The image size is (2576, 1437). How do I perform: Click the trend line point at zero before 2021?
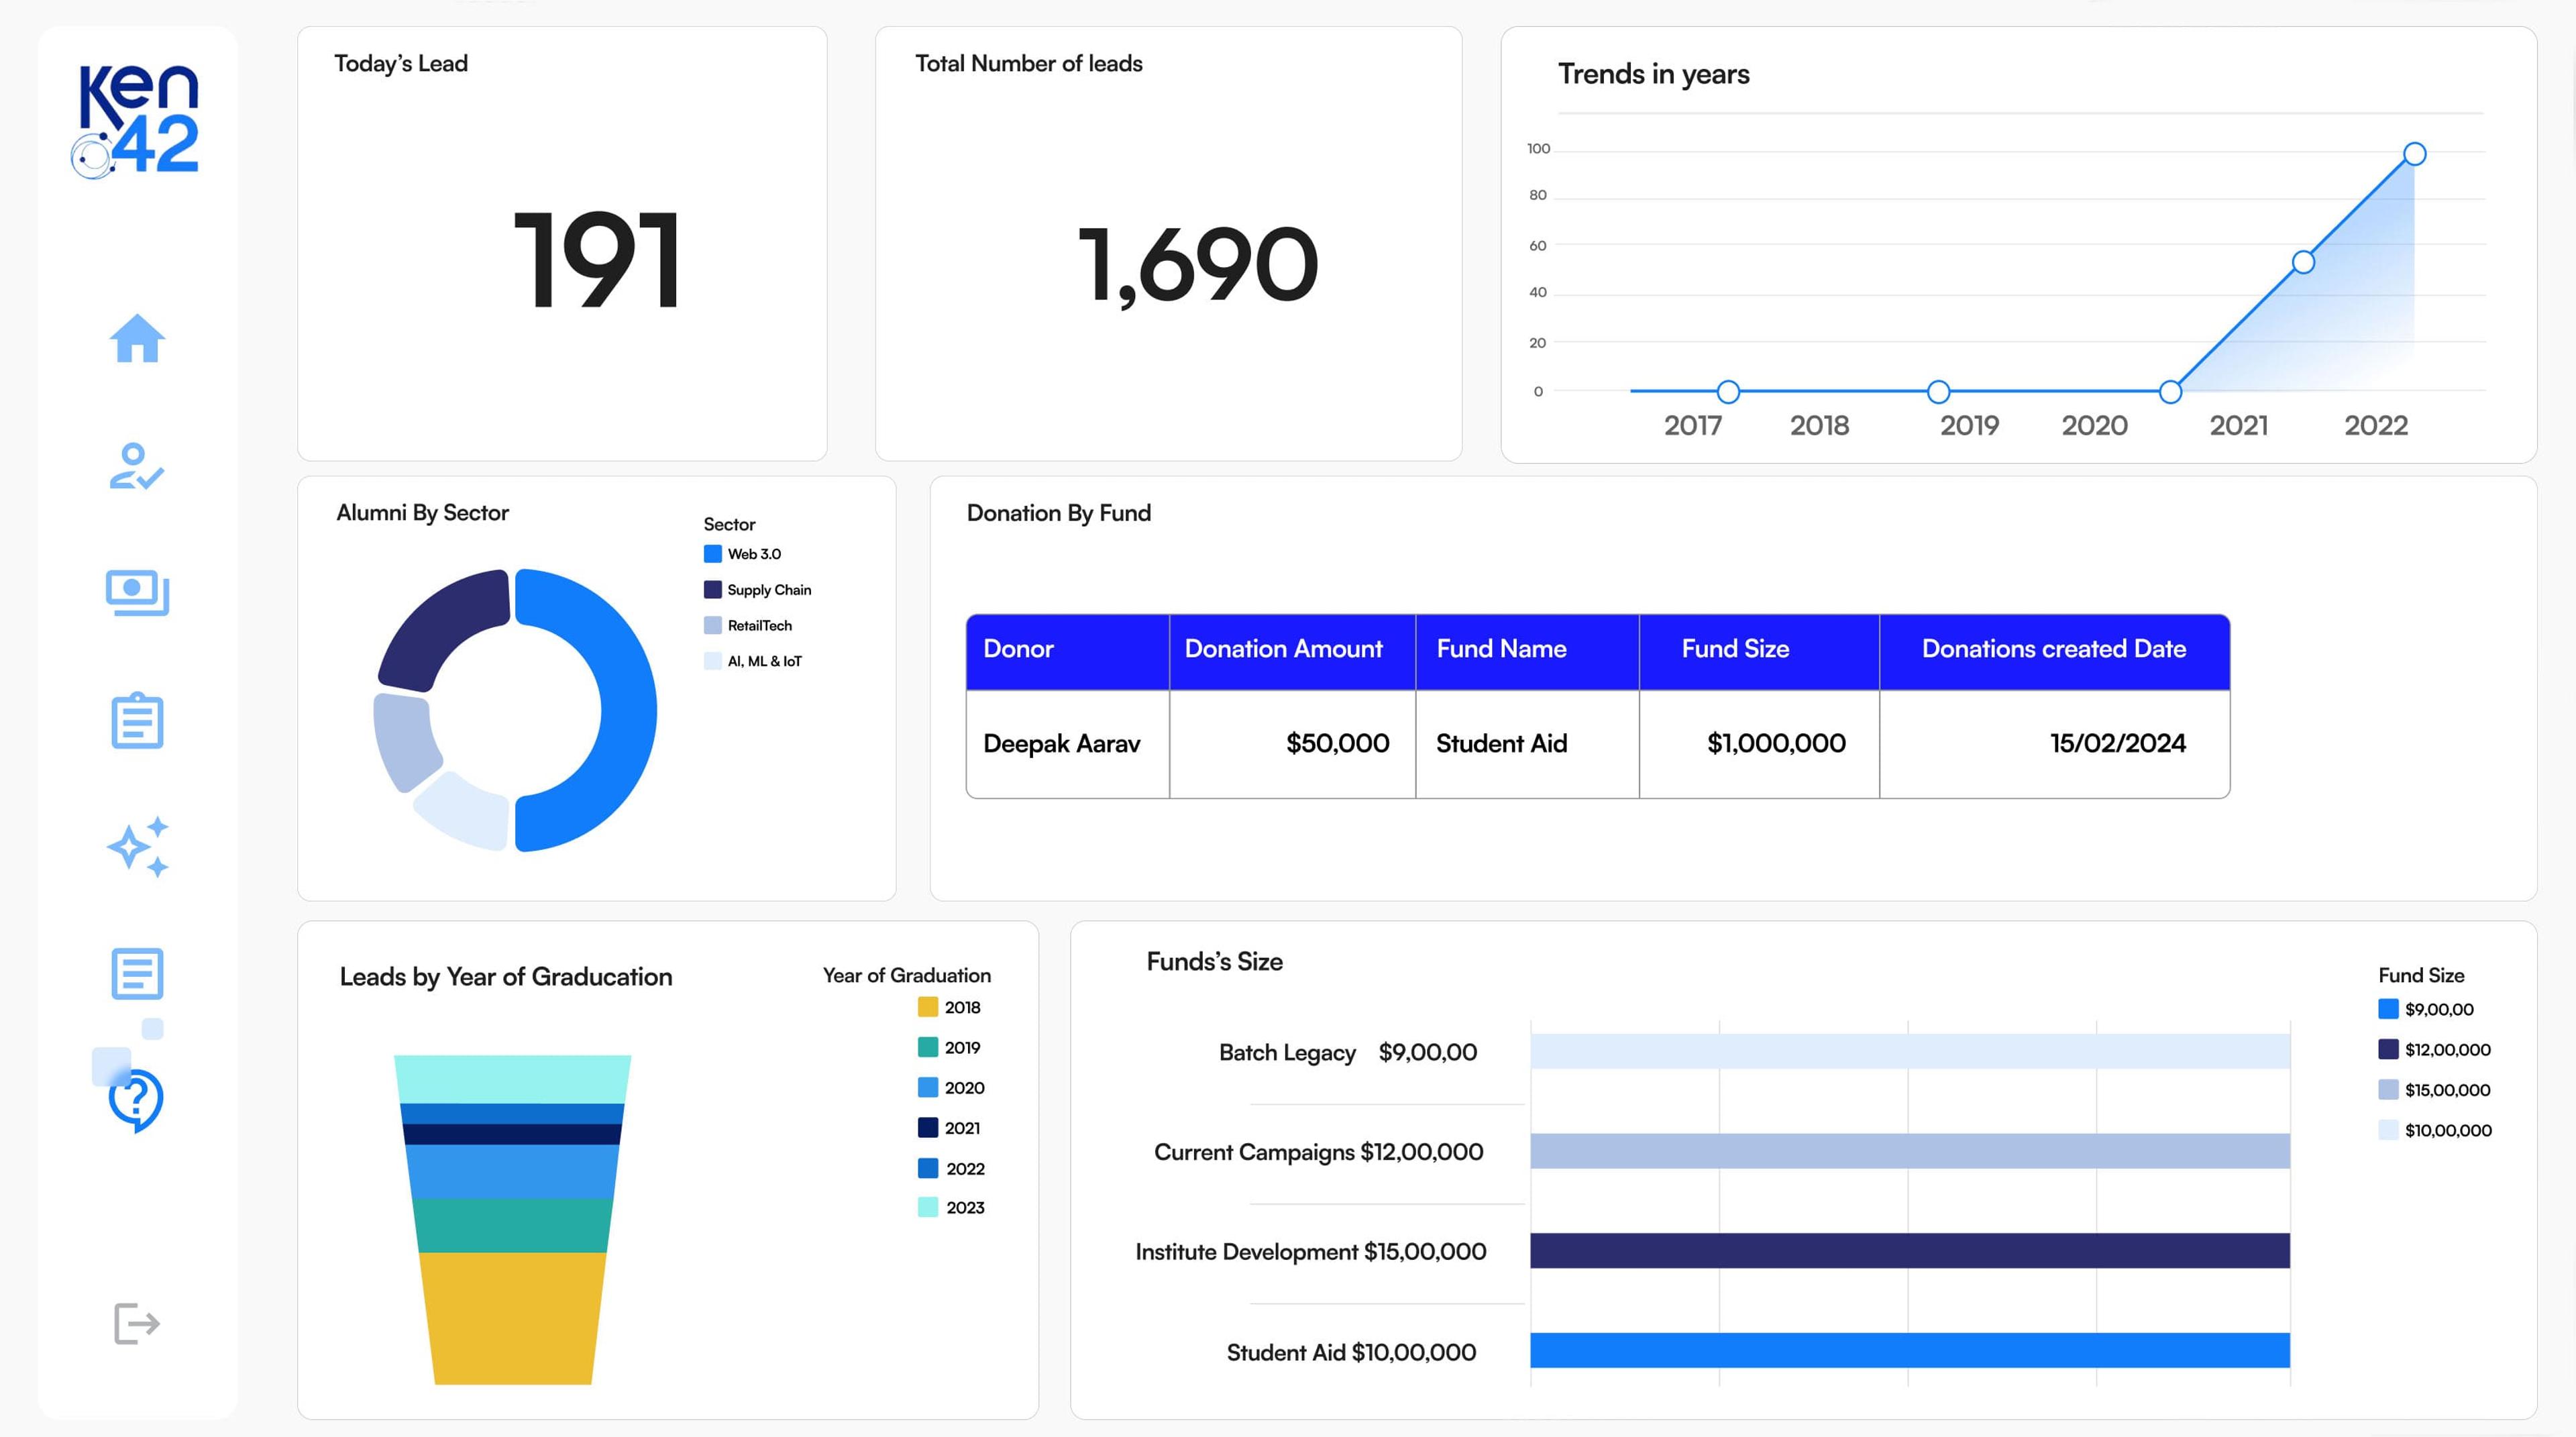pos(2170,392)
